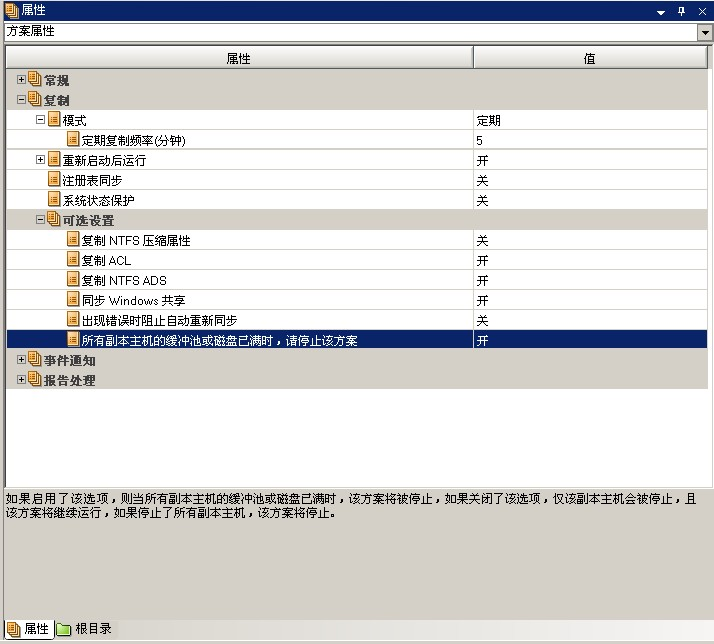Image resolution: width=714 pixels, height=644 pixels.
Task: Select the 定期复制频率(分钟) row label
Action: click(133, 141)
